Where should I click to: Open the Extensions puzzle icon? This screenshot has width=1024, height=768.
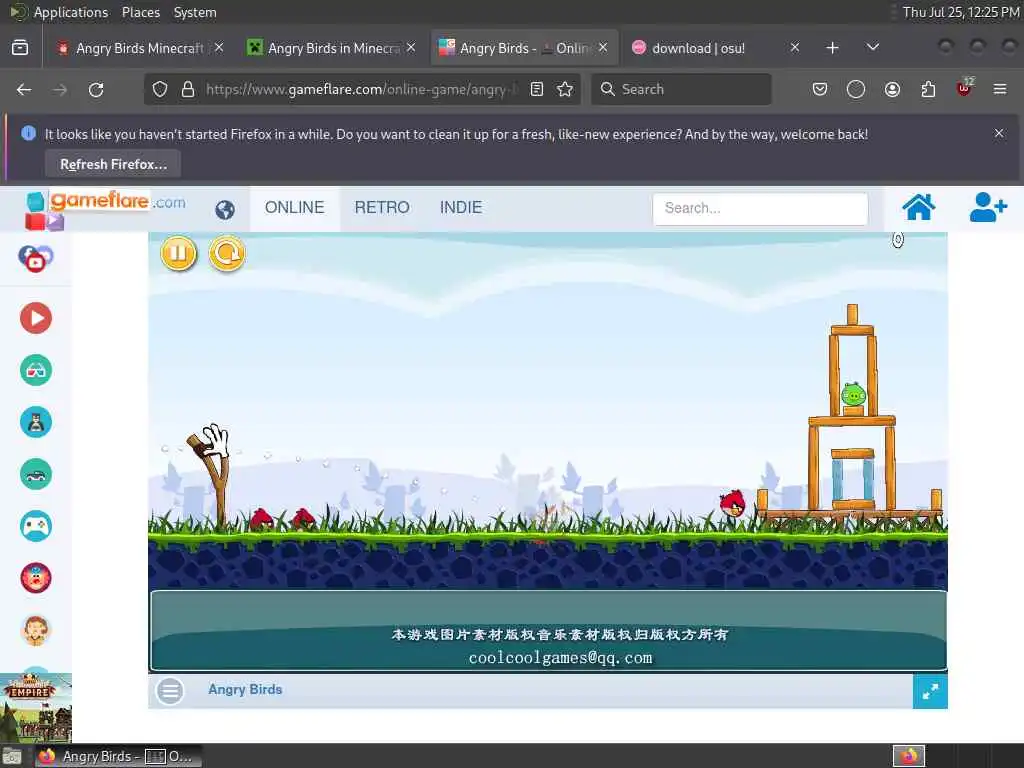(928, 89)
